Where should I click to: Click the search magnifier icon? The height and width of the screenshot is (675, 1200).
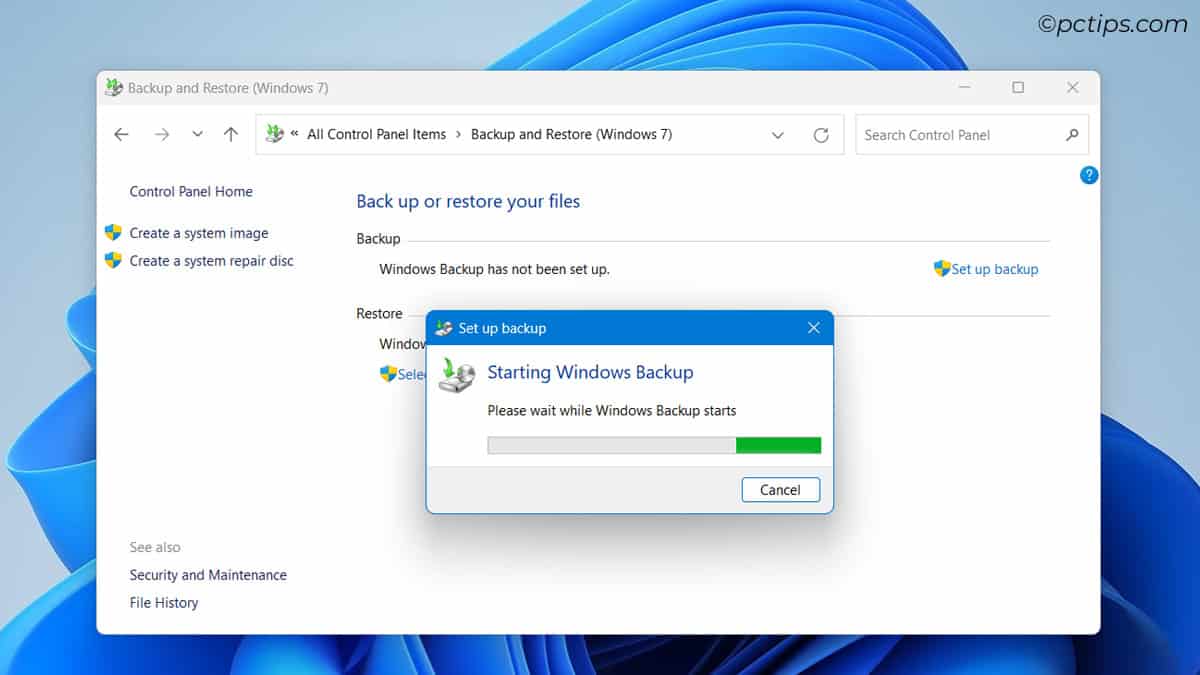coord(1072,135)
